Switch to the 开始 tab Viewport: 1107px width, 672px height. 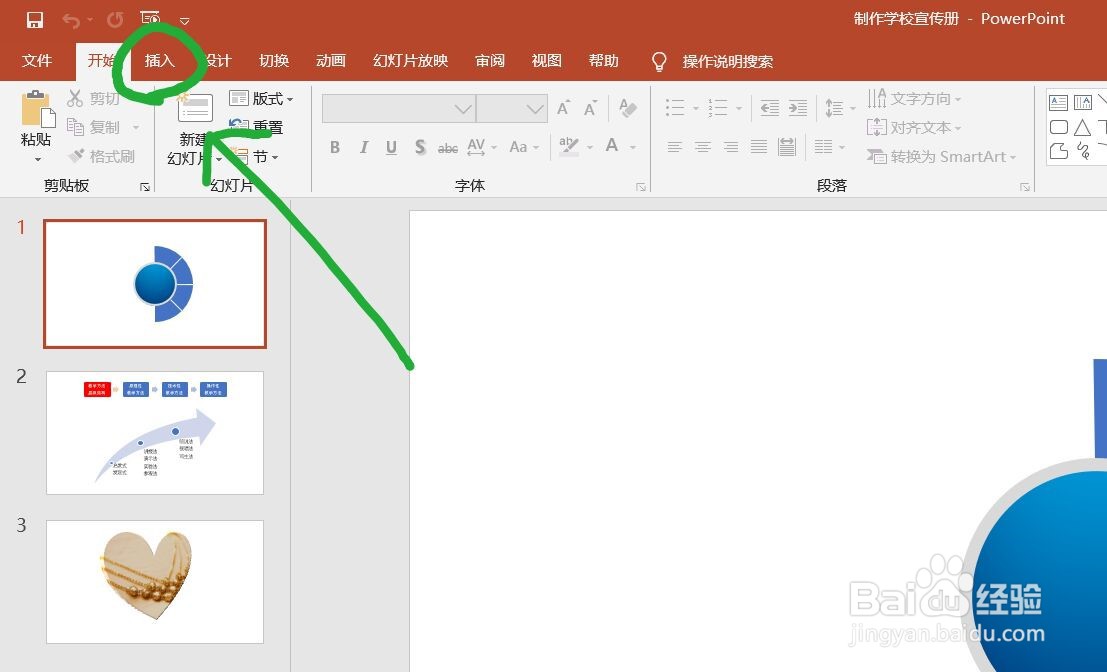point(102,61)
